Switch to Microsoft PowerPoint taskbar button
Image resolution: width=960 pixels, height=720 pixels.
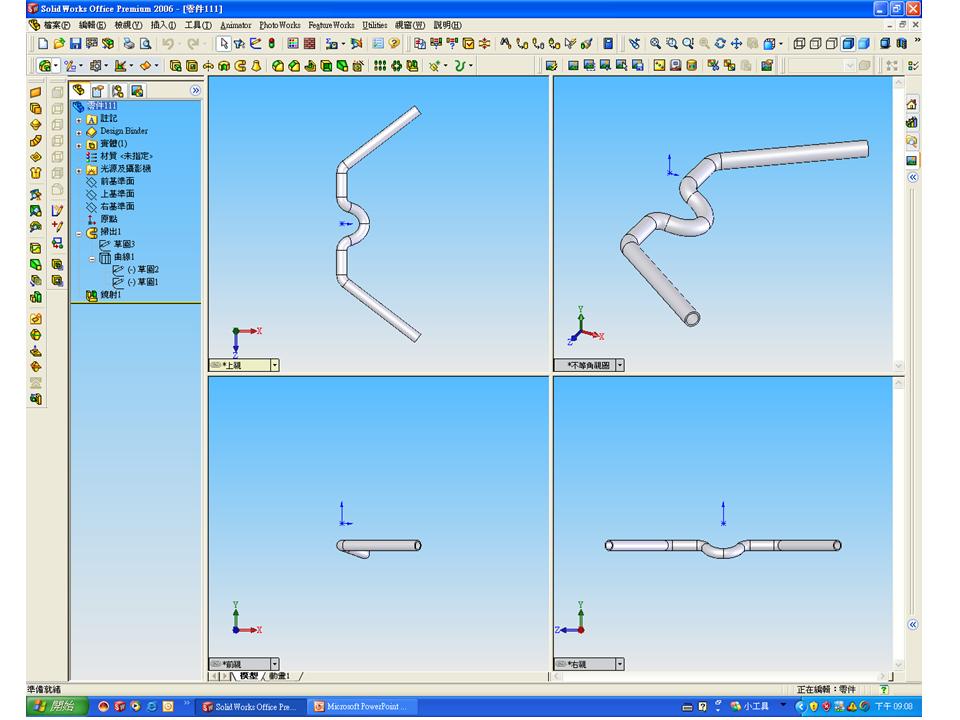click(362, 707)
